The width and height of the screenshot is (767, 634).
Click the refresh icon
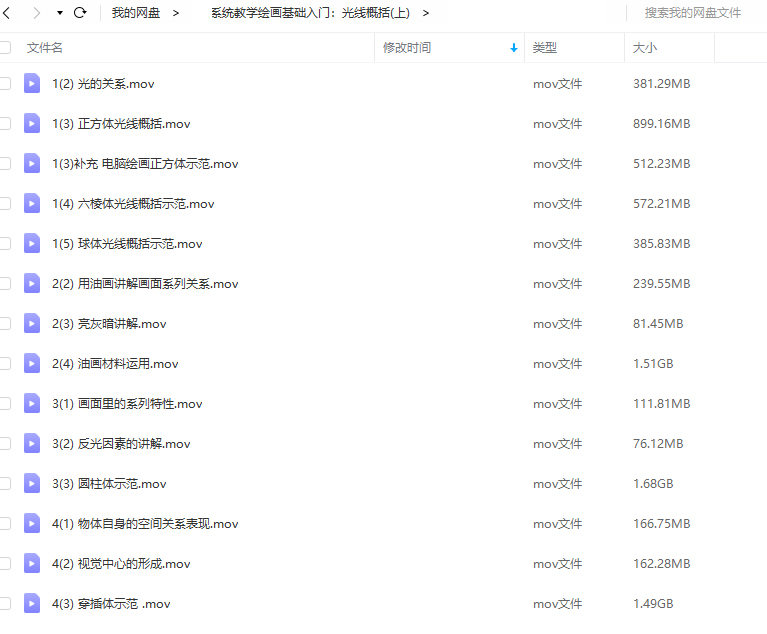(80, 13)
